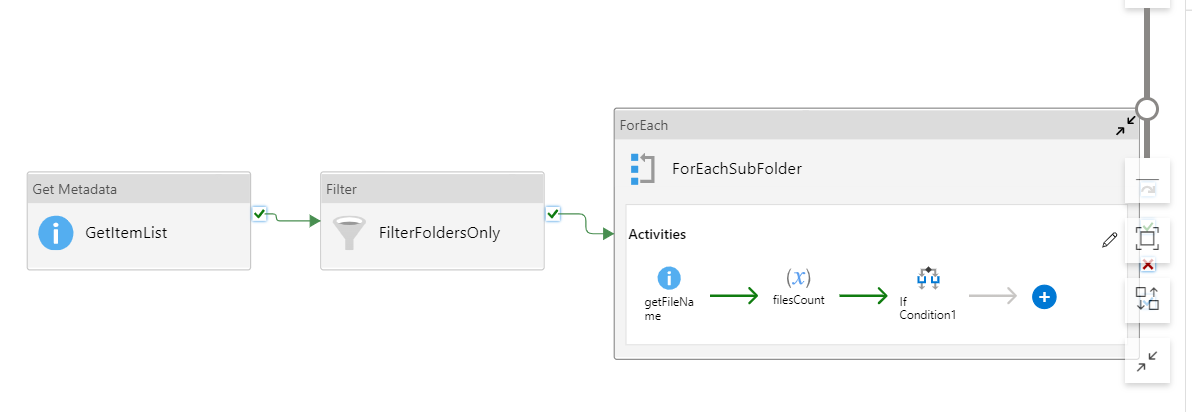
Task: Click the Activities label in ForEach
Action: [657, 234]
